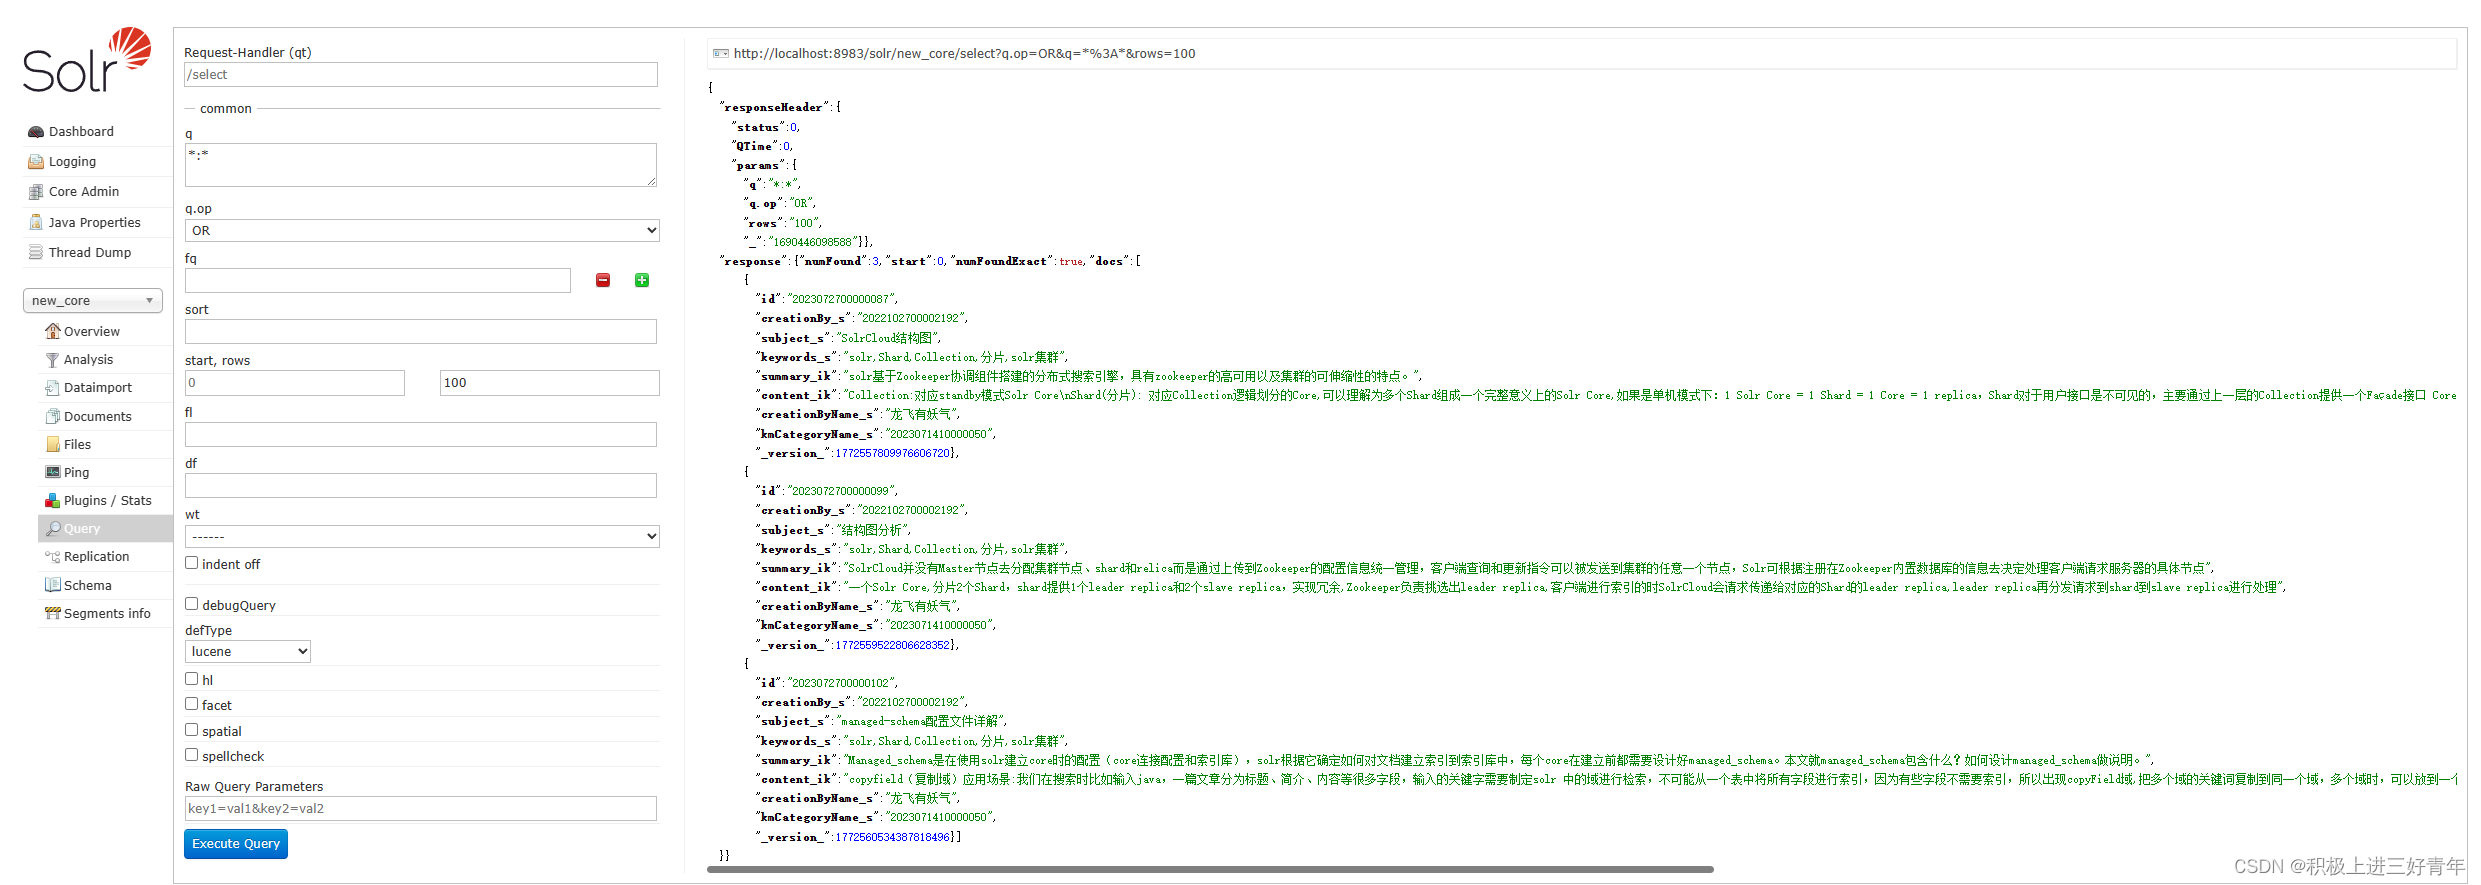Open the defType lucene dropdown
2481x885 pixels.
(248, 652)
